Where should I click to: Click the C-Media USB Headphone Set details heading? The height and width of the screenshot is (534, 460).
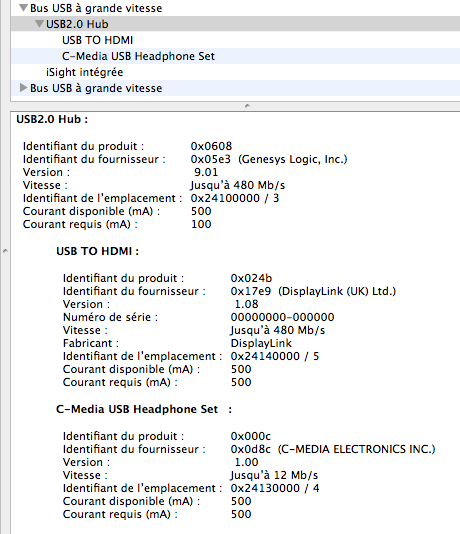144,409
